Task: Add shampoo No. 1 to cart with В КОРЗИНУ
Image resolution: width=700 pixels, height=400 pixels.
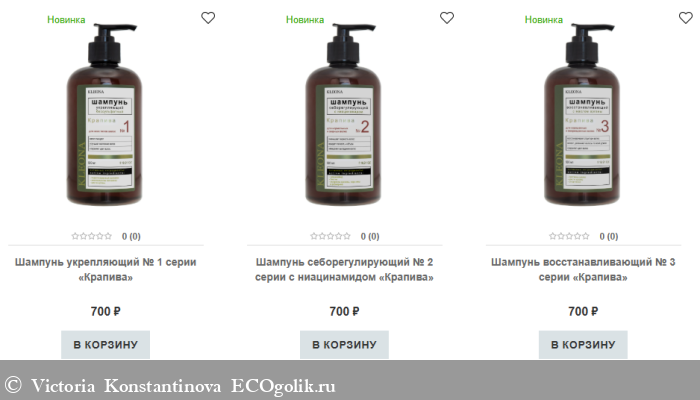Action: coord(105,345)
